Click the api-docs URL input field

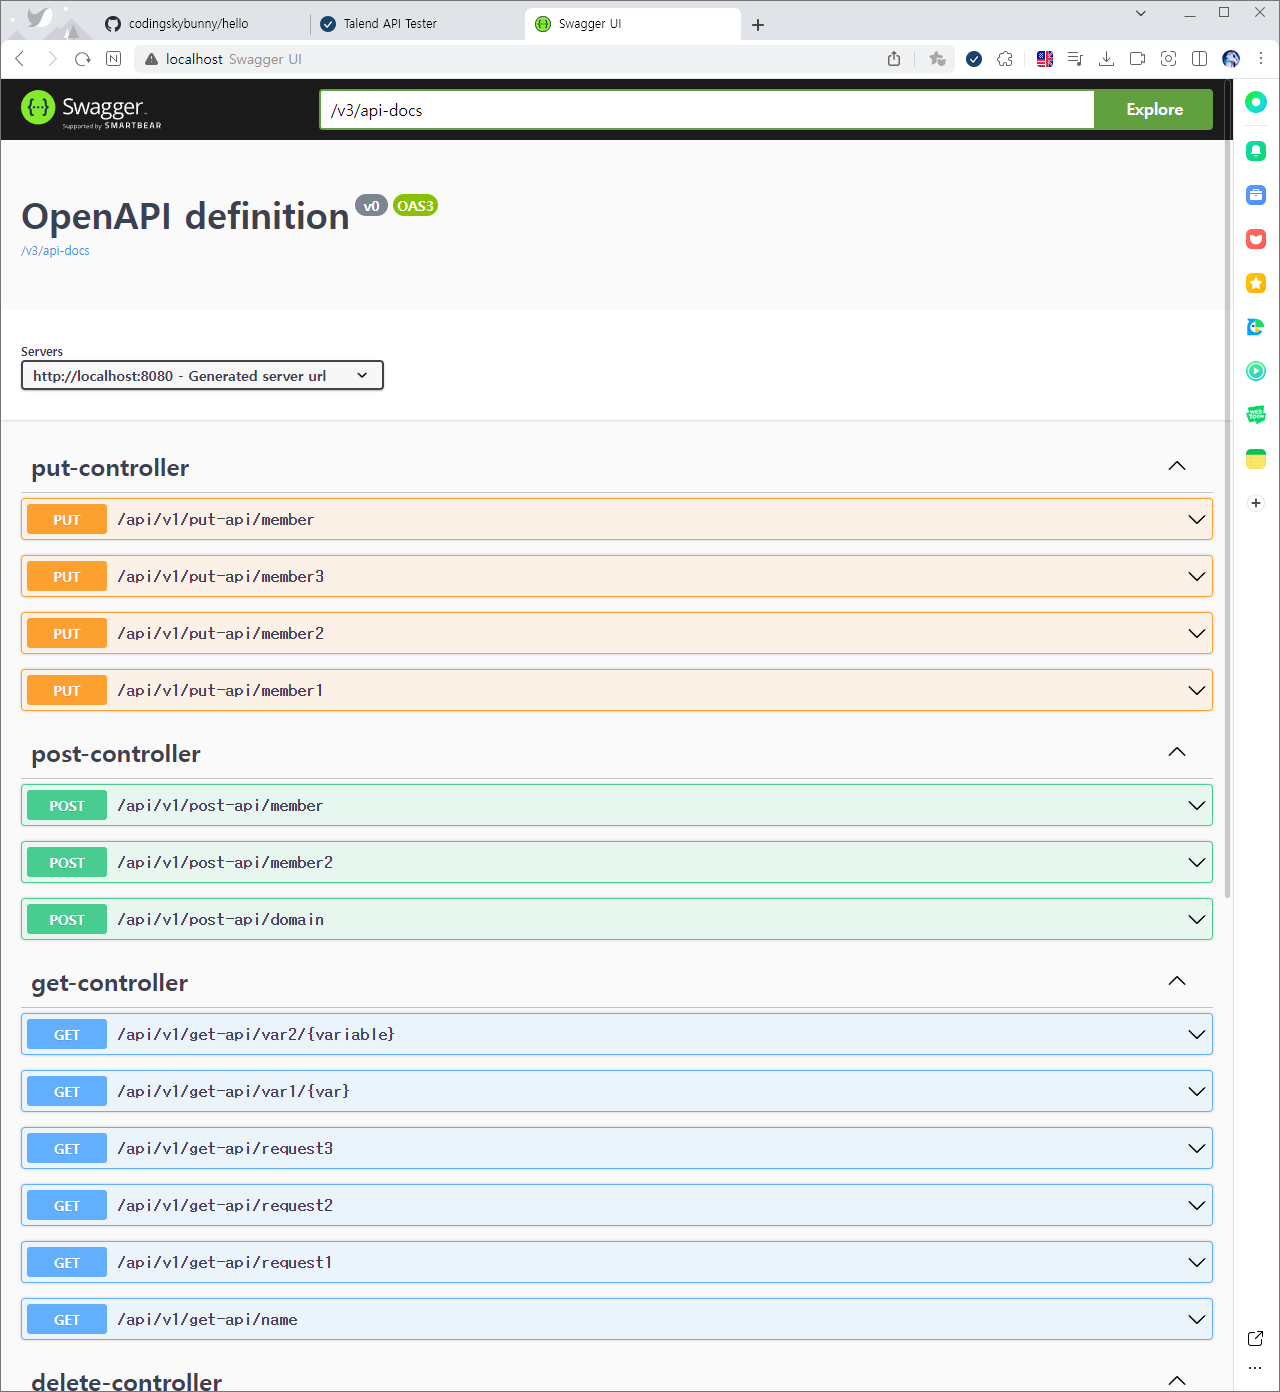705,110
